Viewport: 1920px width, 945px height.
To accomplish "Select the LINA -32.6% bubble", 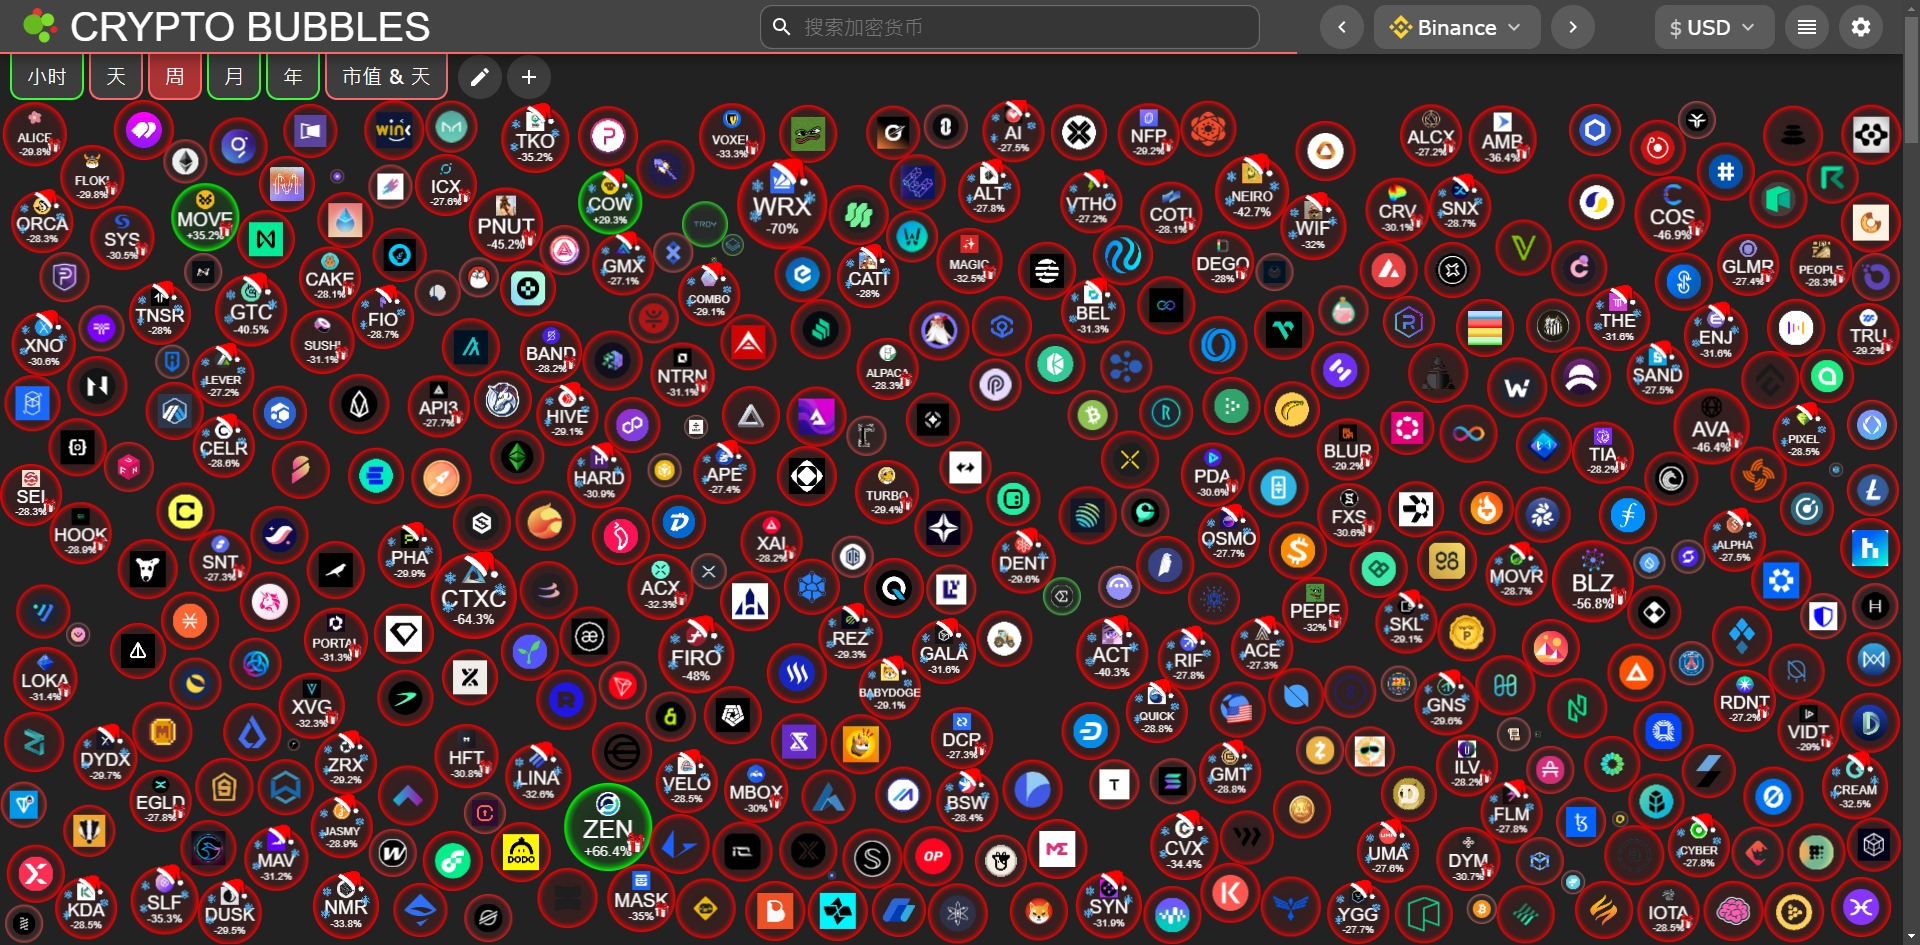I will point(538,776).
